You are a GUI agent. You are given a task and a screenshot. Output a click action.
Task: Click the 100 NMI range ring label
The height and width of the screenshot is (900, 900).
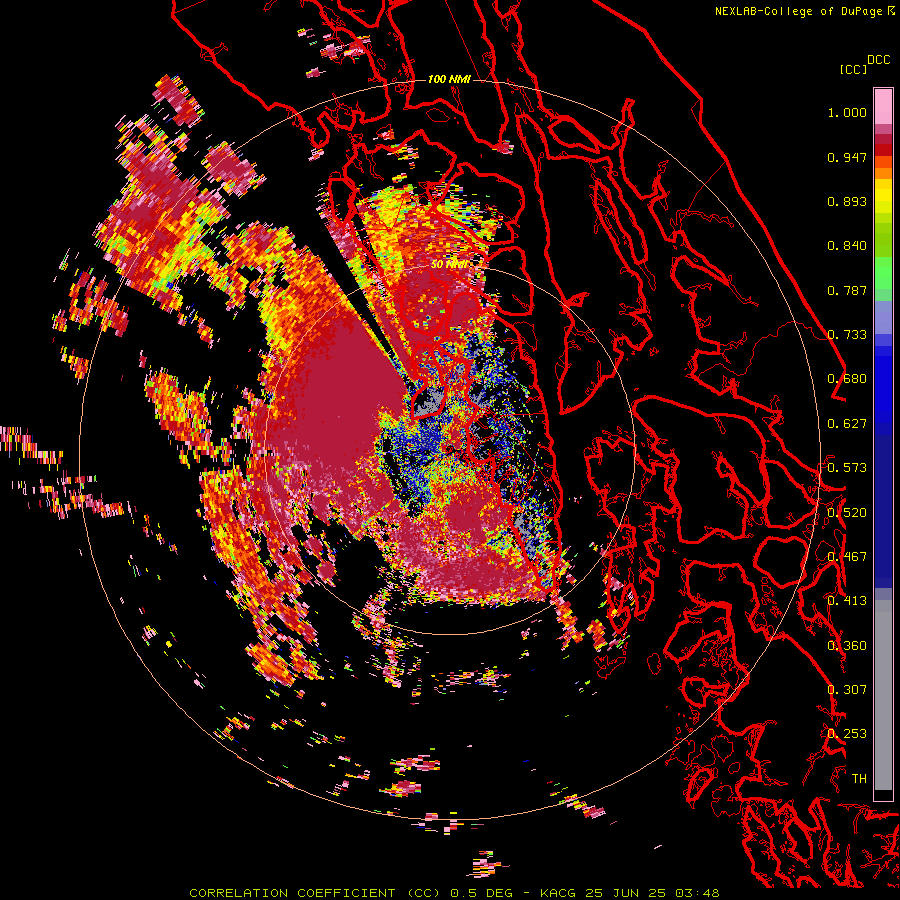pos(449,79)
